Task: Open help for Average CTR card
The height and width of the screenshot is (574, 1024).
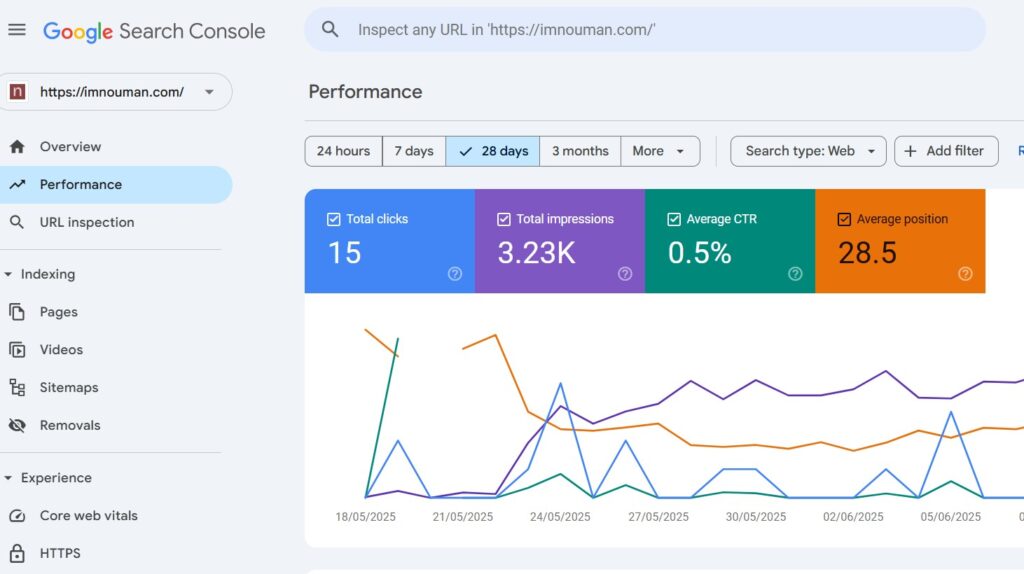Action: pos(795,274)
